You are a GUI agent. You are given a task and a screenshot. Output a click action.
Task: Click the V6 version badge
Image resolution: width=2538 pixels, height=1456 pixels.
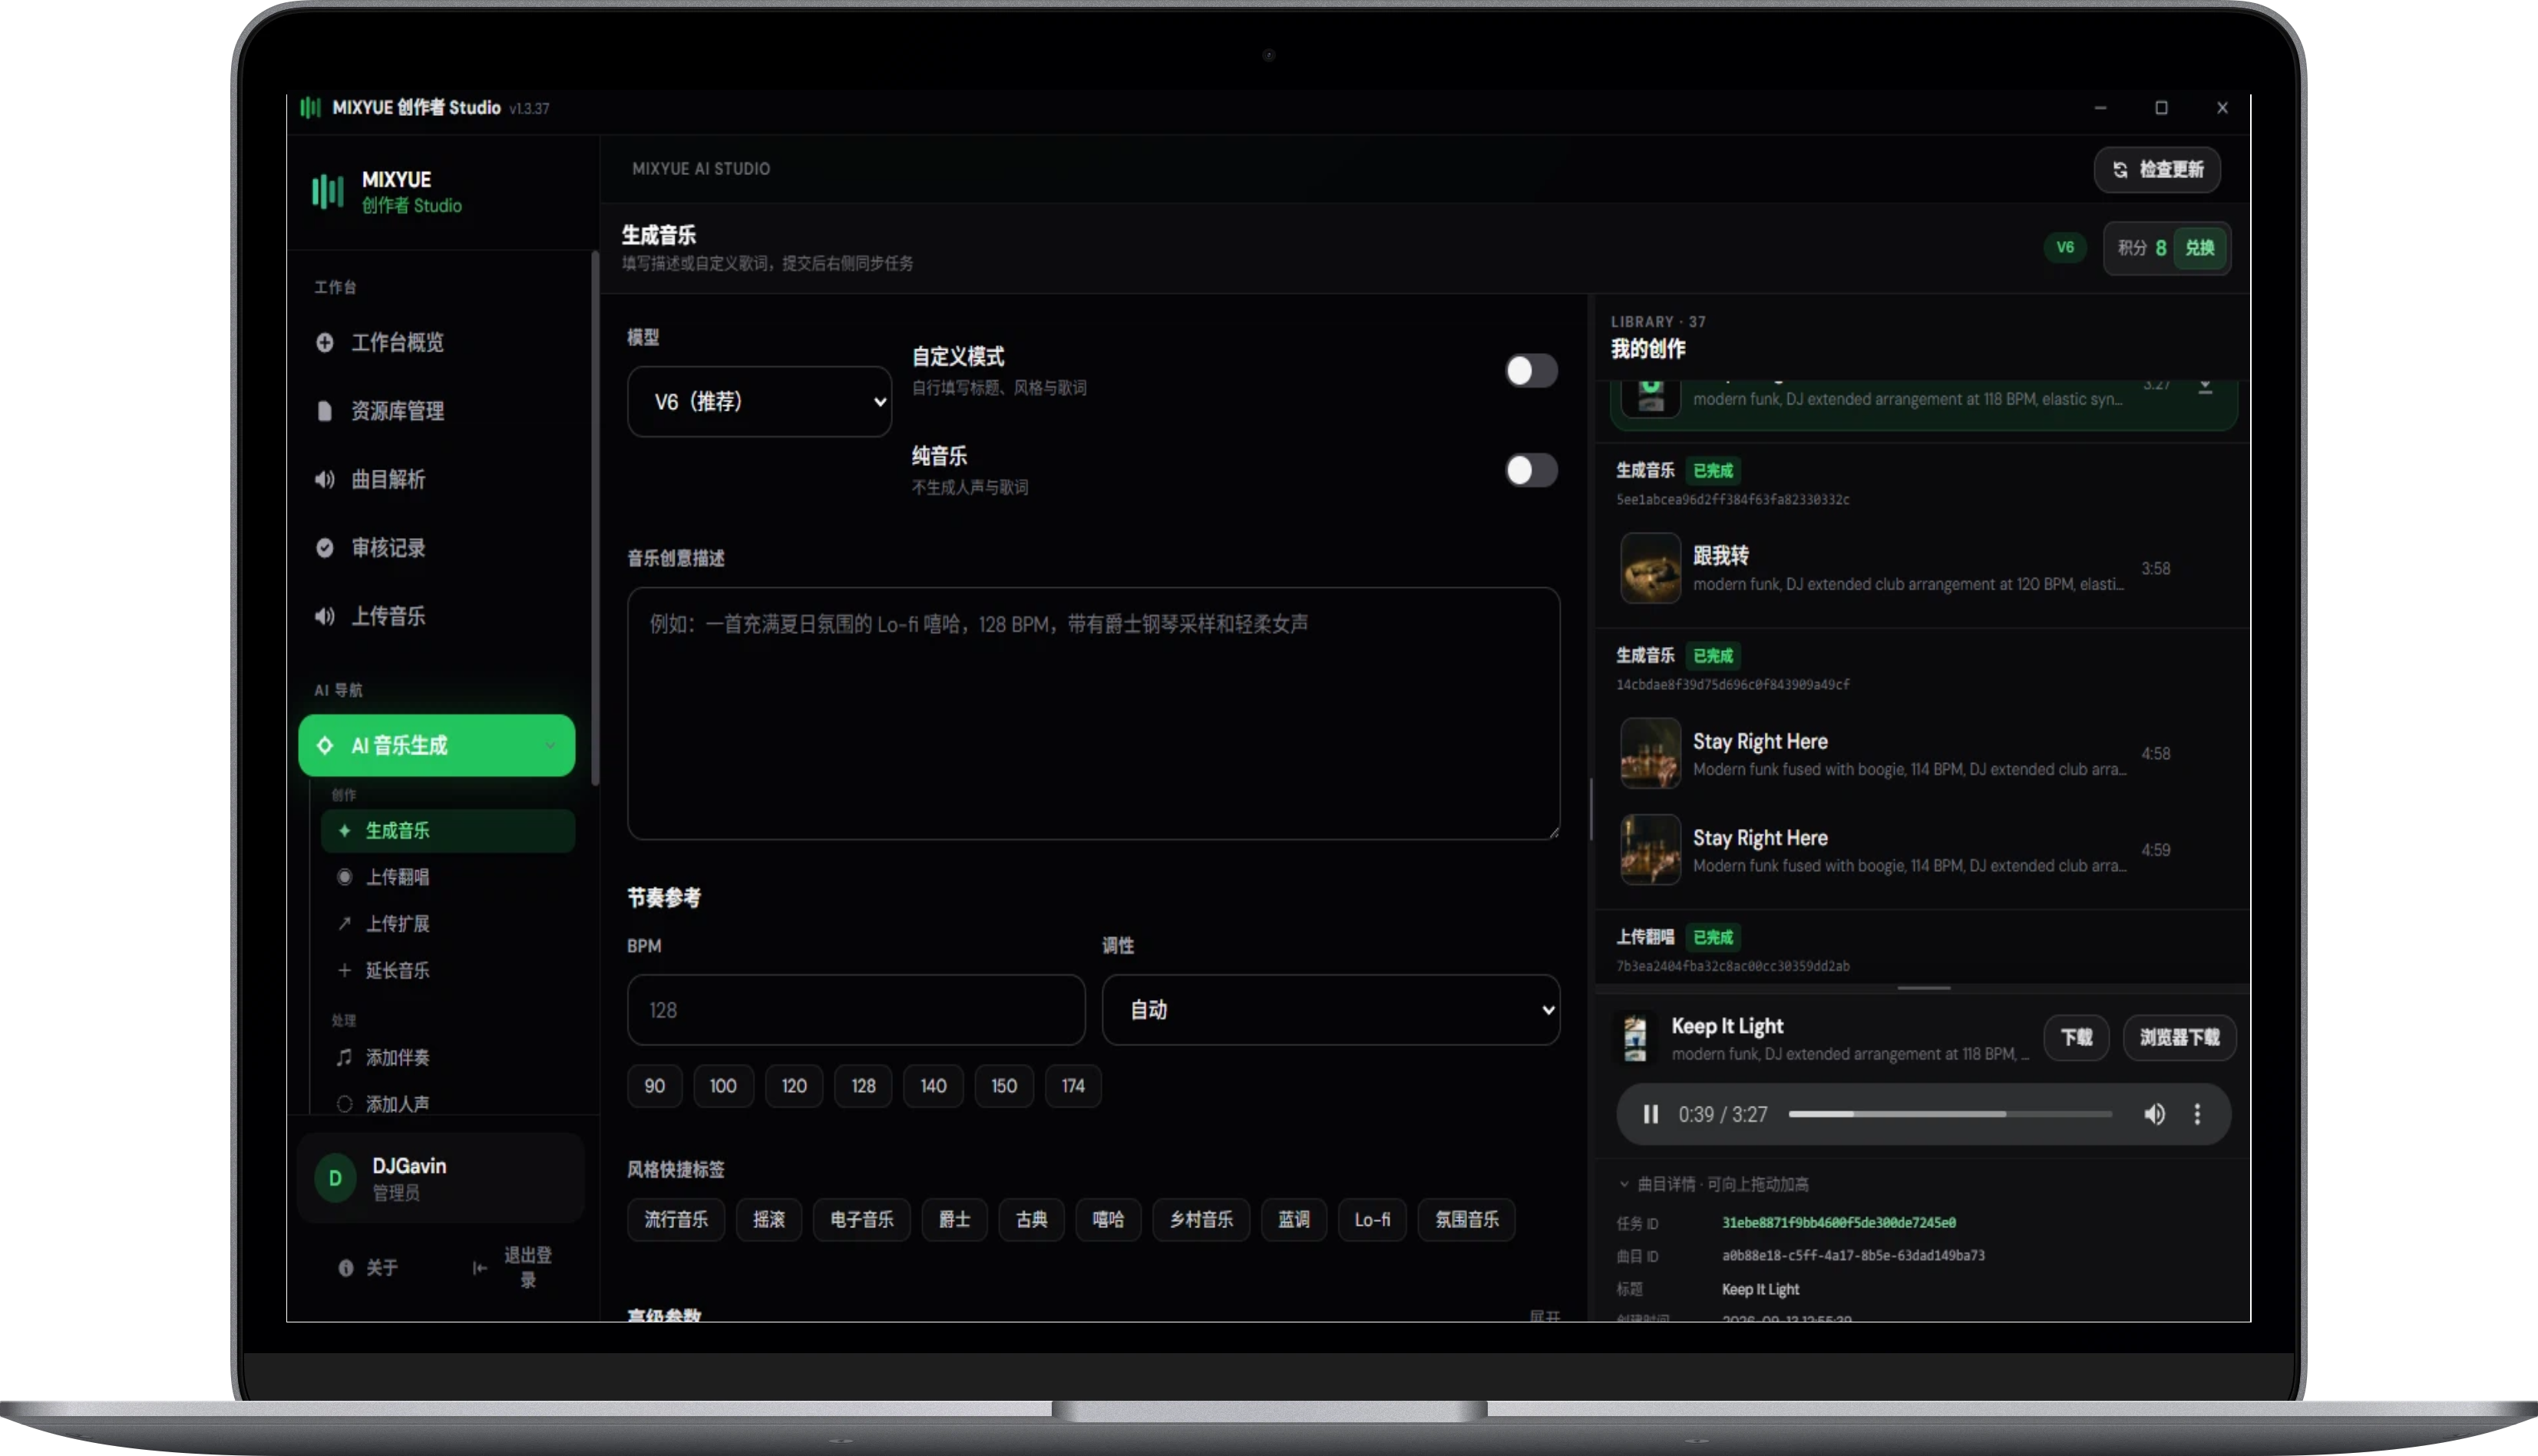[2064, 247]
